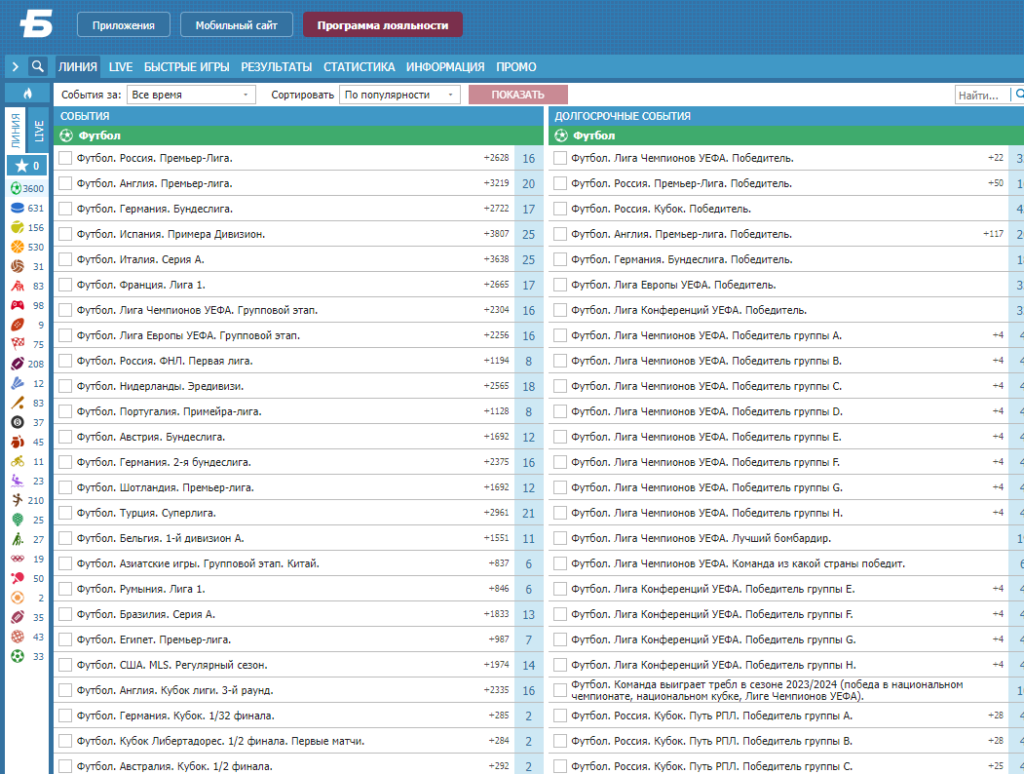Click the Приложения button
Viewport: 1024px width, 774px height.
(x=123, y=25)
